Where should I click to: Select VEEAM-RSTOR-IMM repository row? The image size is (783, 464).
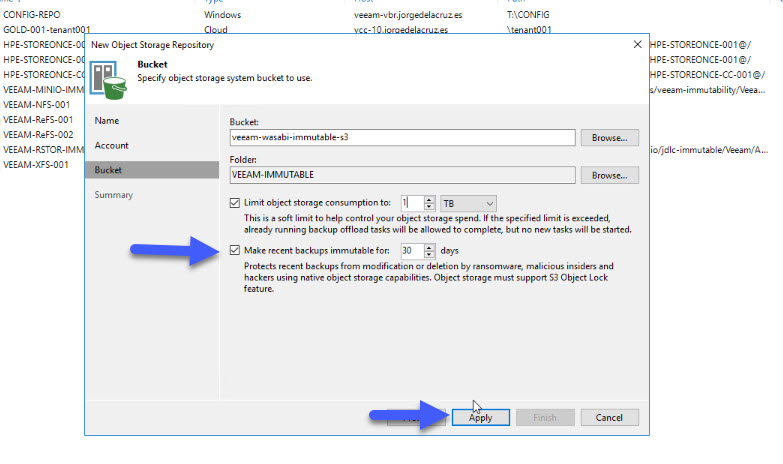(x=43, y=150)
